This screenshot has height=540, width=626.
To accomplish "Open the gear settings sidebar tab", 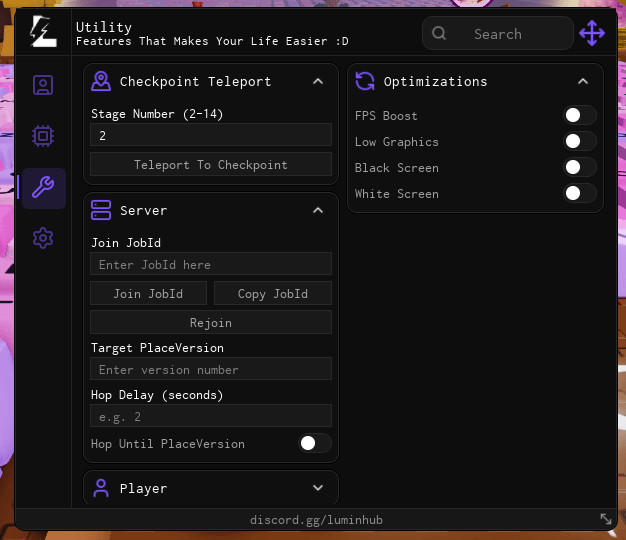I will [43, 238].
